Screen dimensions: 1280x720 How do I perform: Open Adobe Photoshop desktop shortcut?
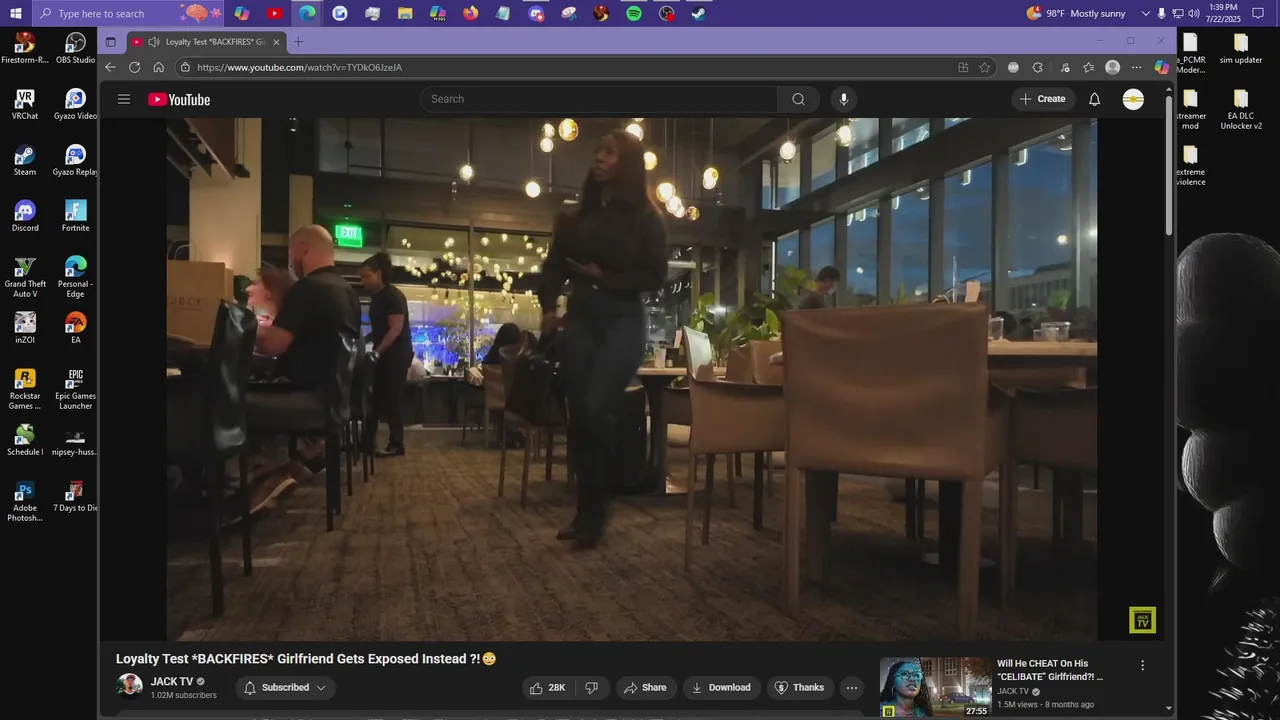tap(25, 501)
